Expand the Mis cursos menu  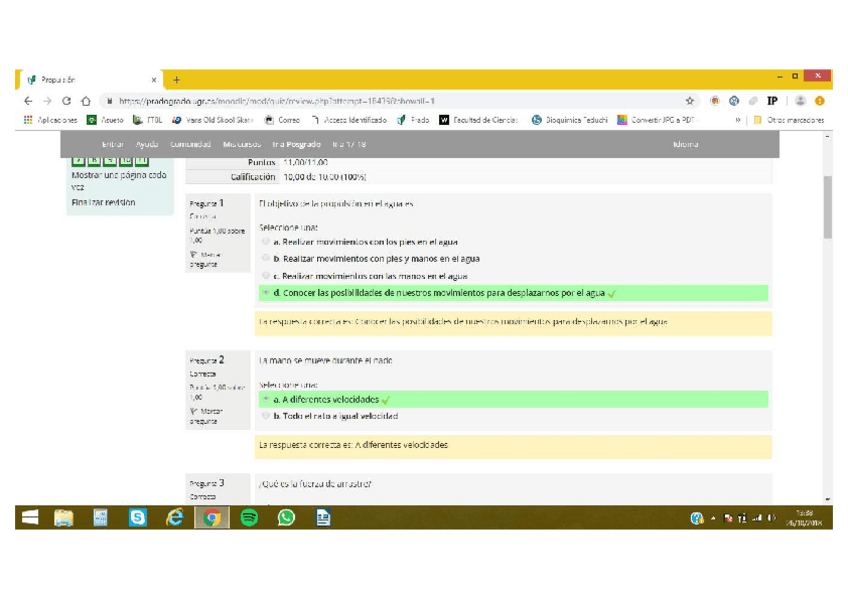coord(242,144)
